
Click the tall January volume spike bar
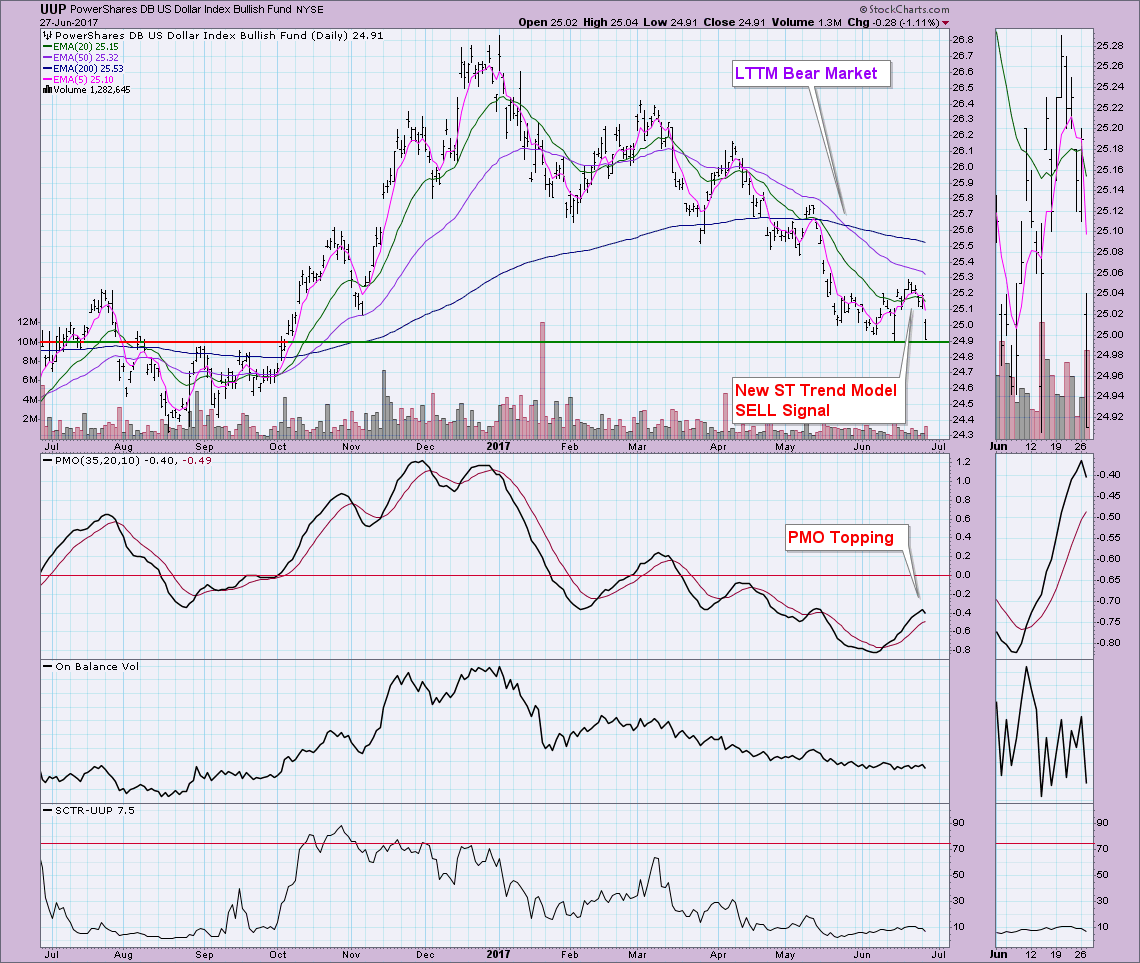pyautogui.click(x=542, y=379)
